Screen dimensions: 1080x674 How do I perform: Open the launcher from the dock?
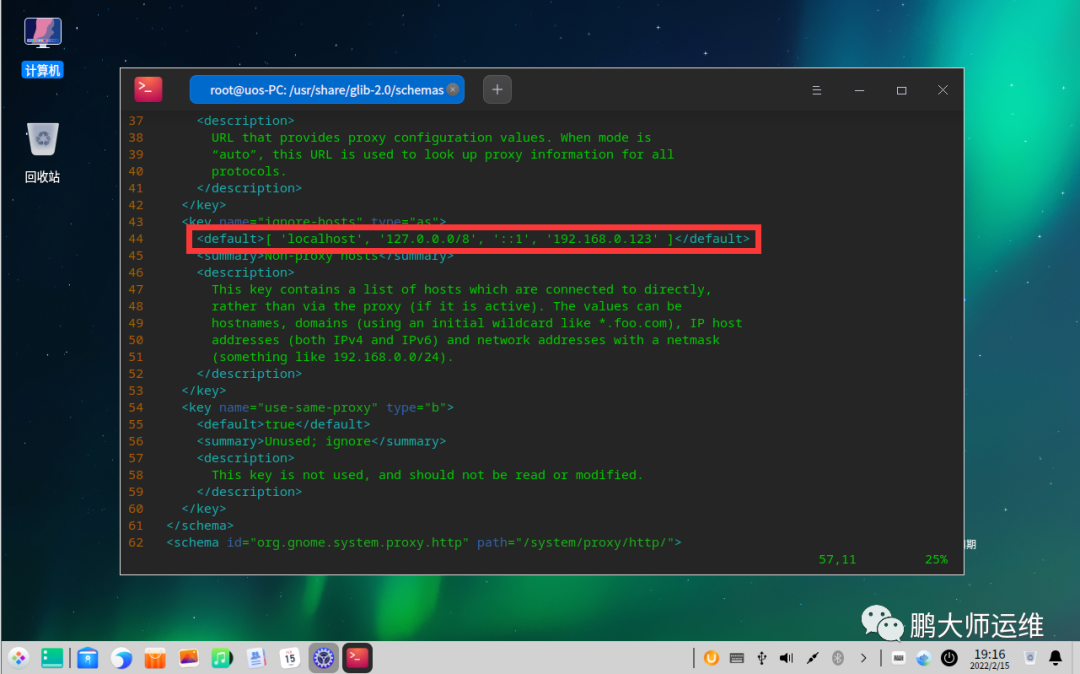tap(19, 658)
